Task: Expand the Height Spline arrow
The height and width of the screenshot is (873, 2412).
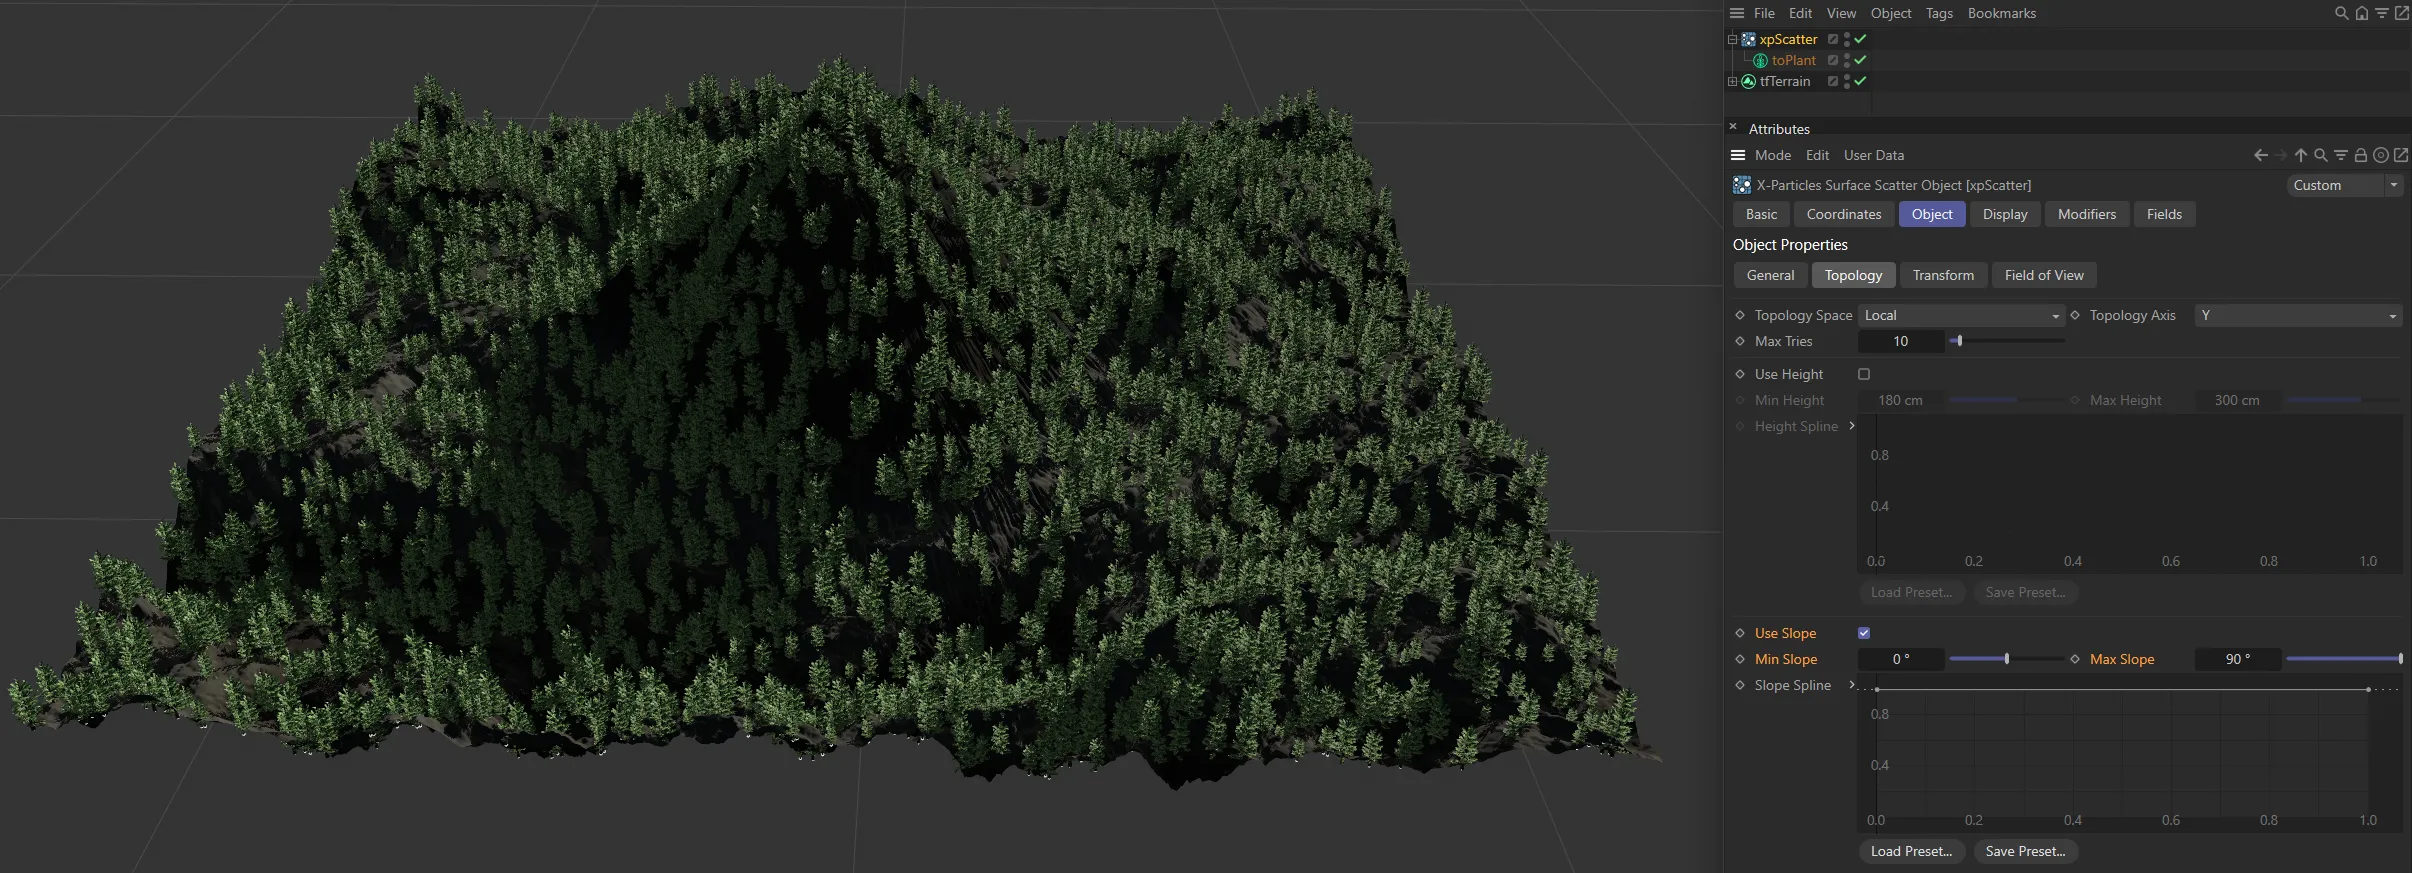Action: tap(1852, 426)
